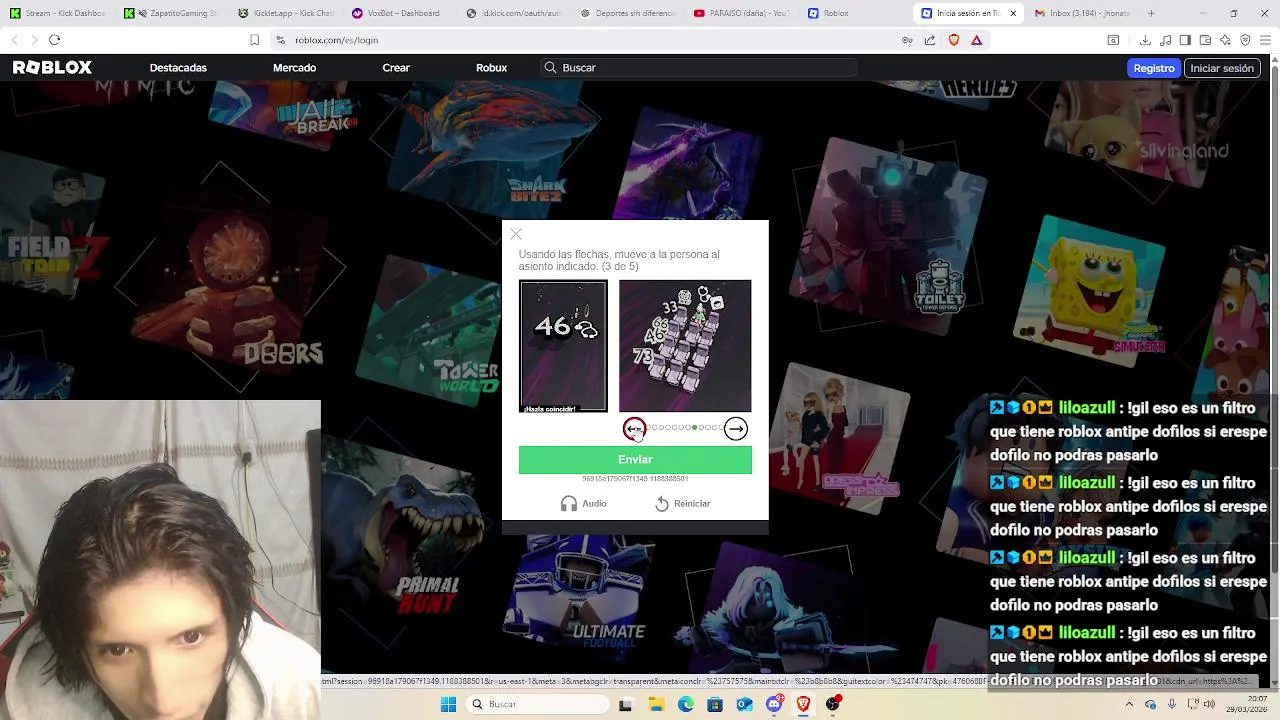1280x720 pixels.
Task: Close the Inicia sesión en Roblox tab
Action: (x=1013, y=13)
